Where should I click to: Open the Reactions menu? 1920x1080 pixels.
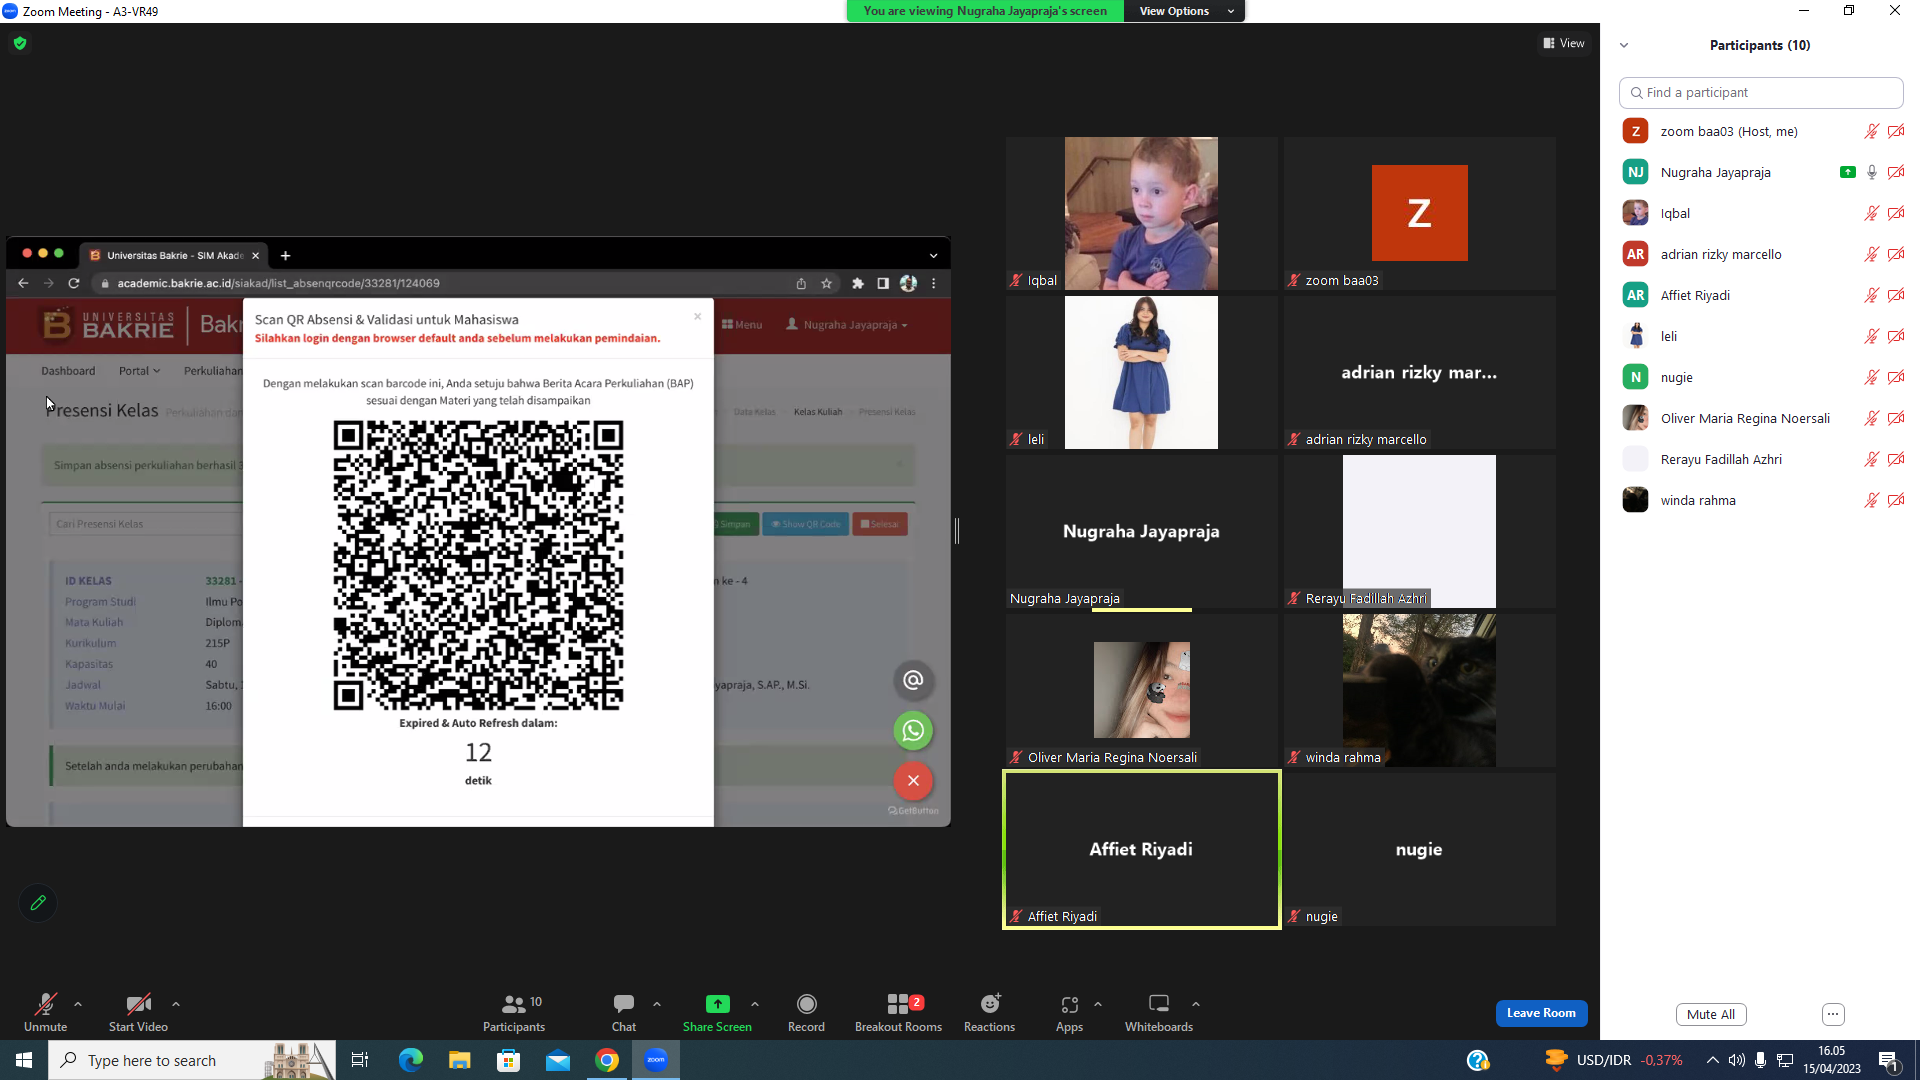point(989,1012)
